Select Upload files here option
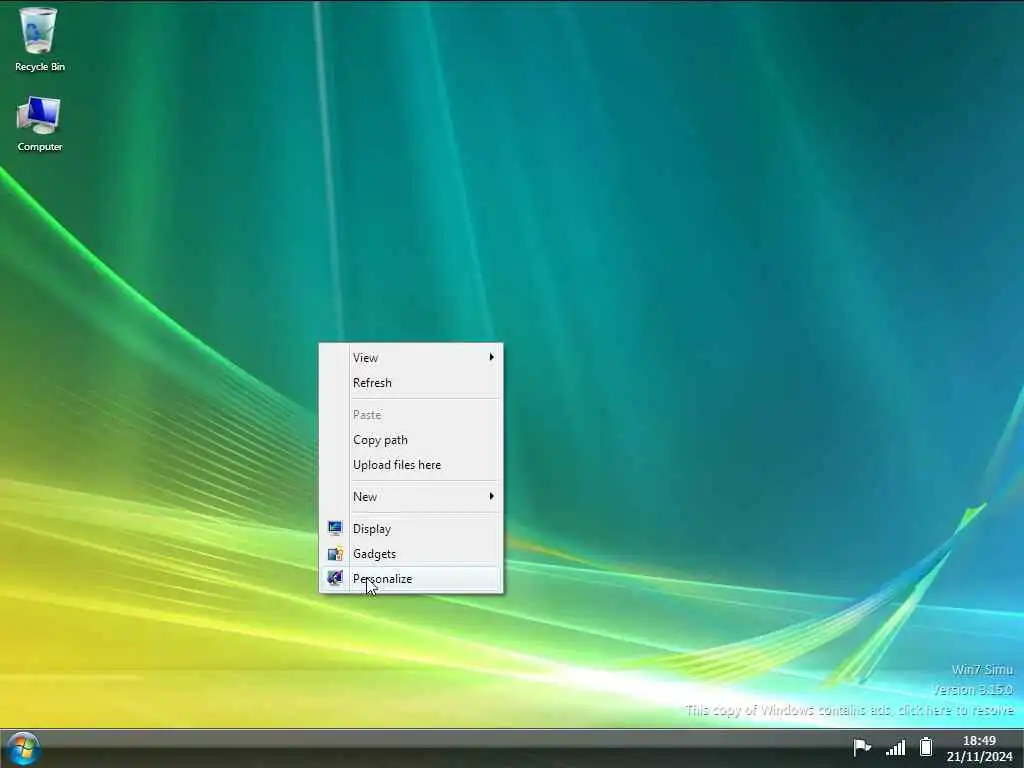The image size is (1024, 768). pos(411,465)
